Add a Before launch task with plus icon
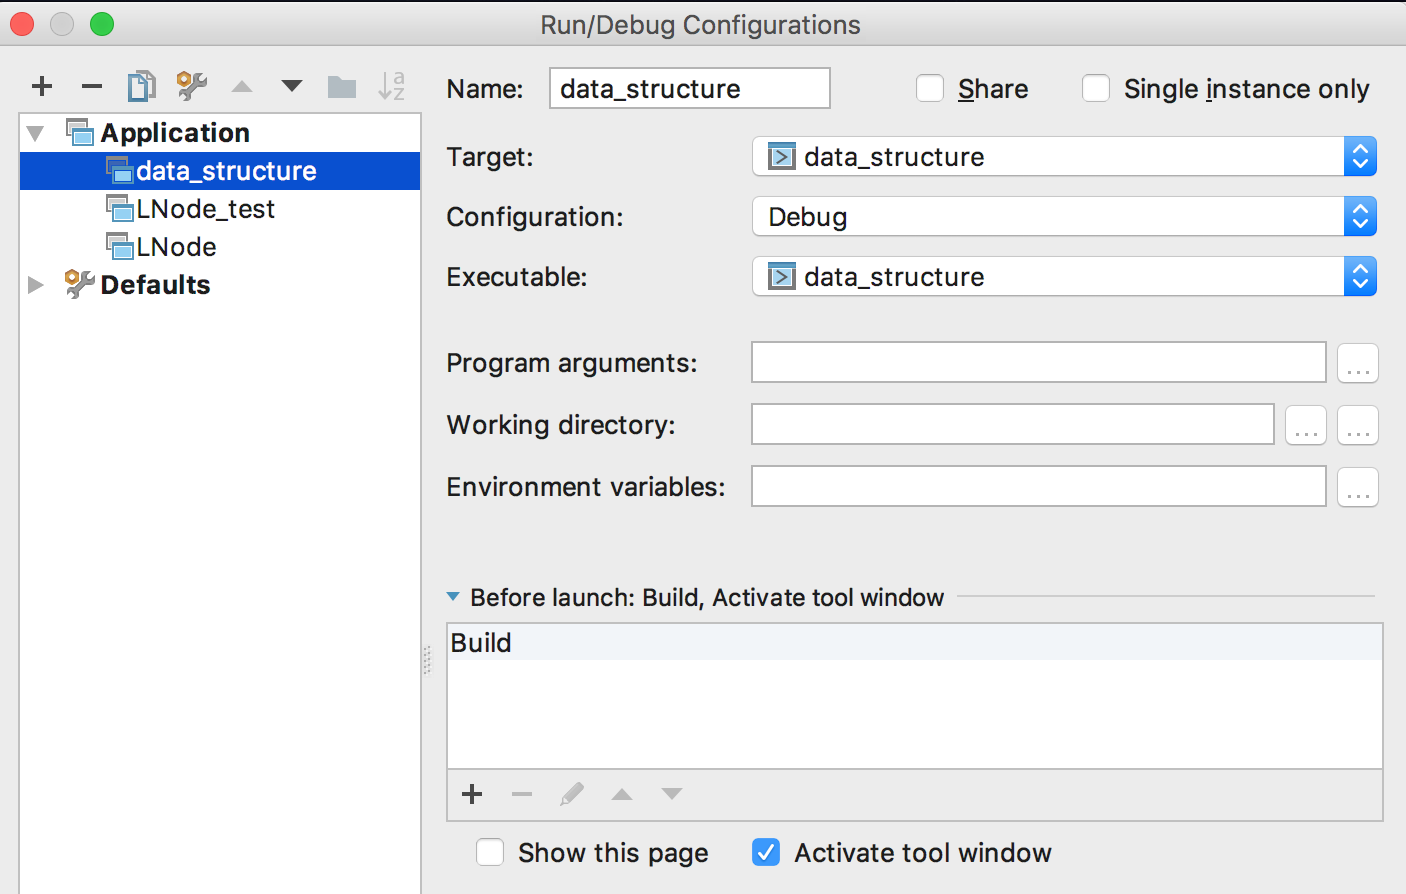The width and height of the screenshot is (1406, 894). pos(472,794)
